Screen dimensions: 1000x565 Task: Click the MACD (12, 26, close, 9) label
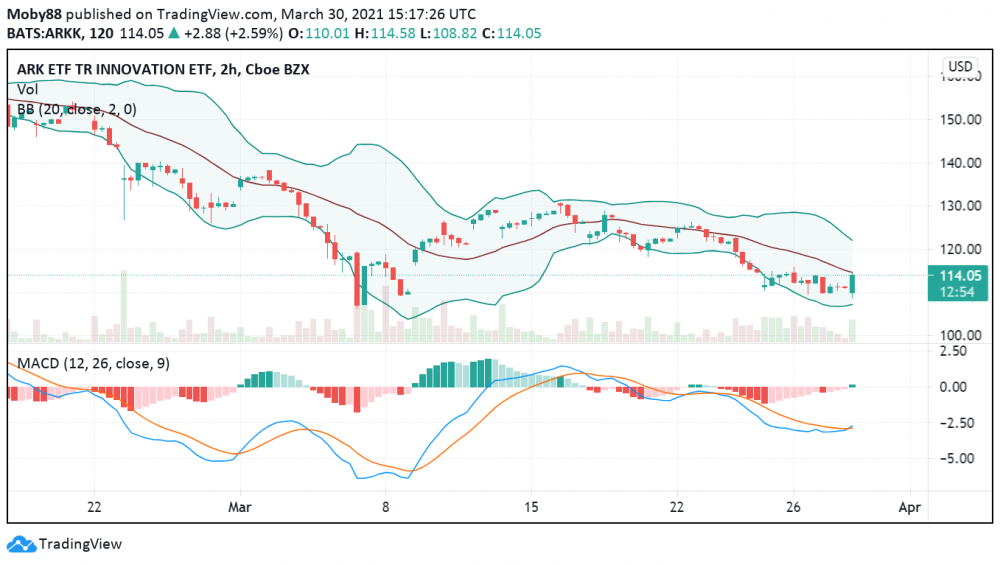93,363
